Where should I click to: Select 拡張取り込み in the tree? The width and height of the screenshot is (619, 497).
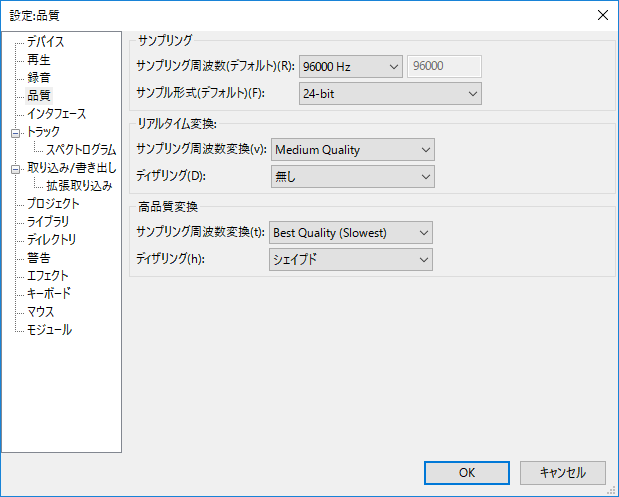coord(79,186)
